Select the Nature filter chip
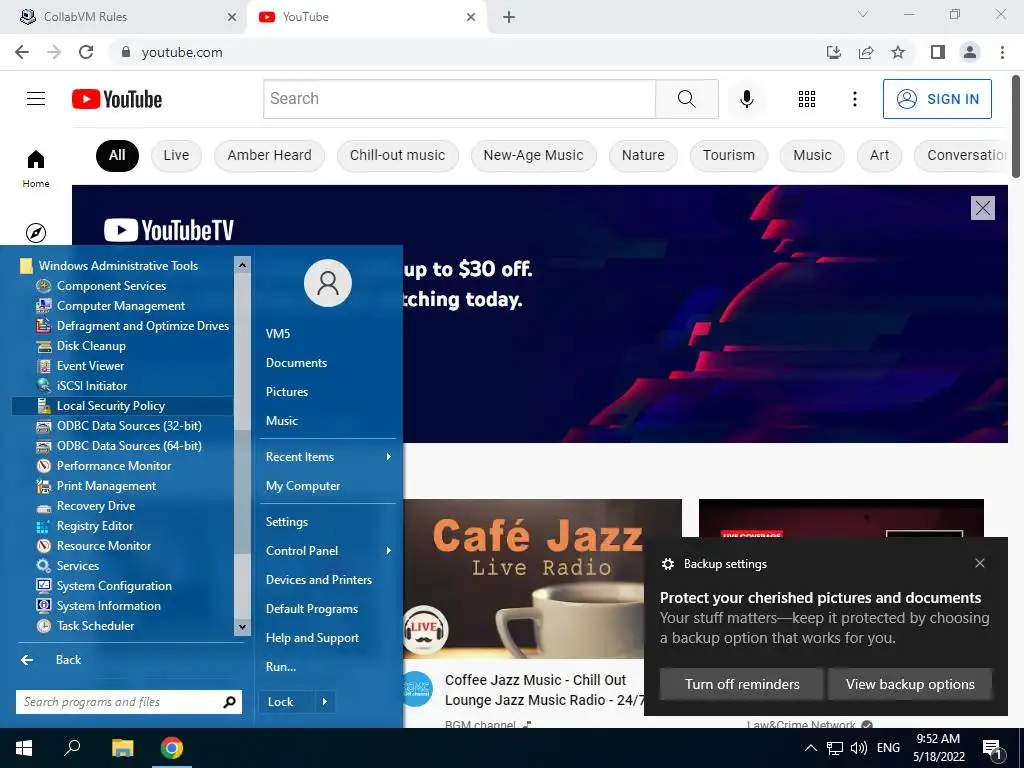The image size is (1024, 768). point(643,155)
